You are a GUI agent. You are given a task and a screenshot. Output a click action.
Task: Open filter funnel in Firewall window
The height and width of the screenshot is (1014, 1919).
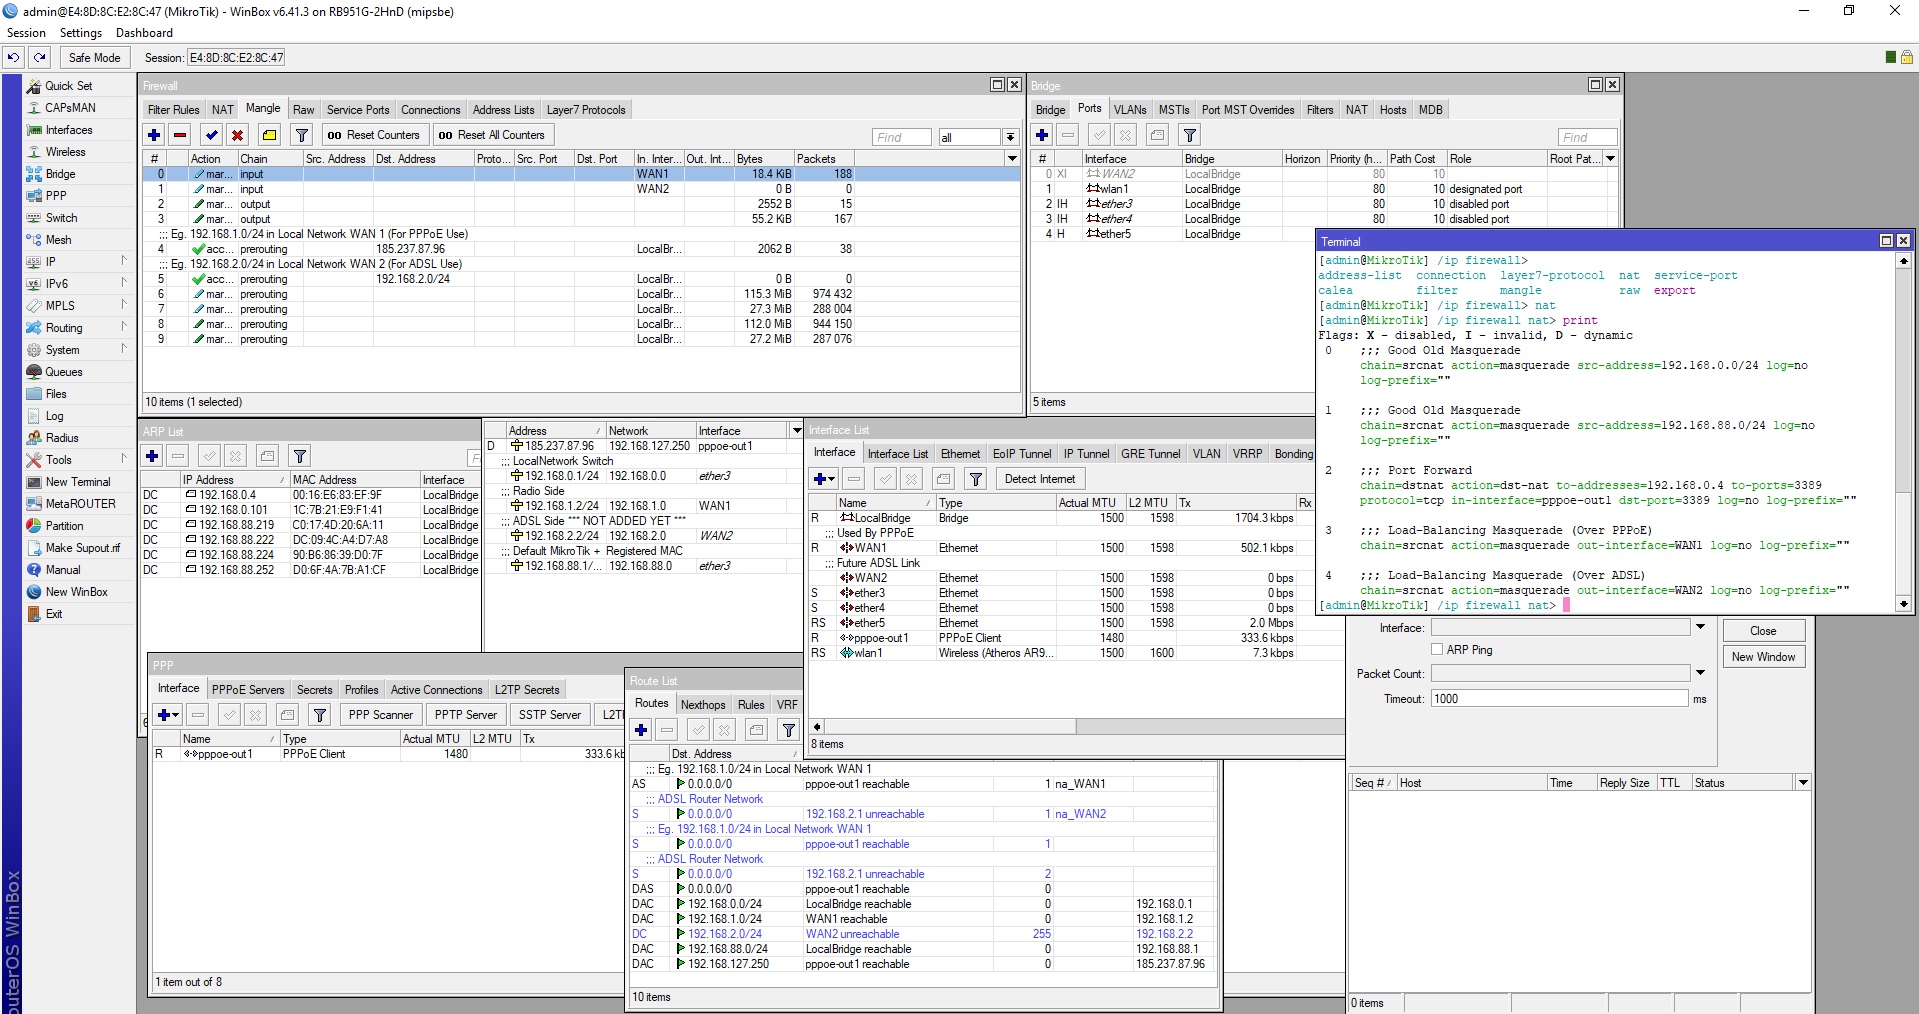301,135
